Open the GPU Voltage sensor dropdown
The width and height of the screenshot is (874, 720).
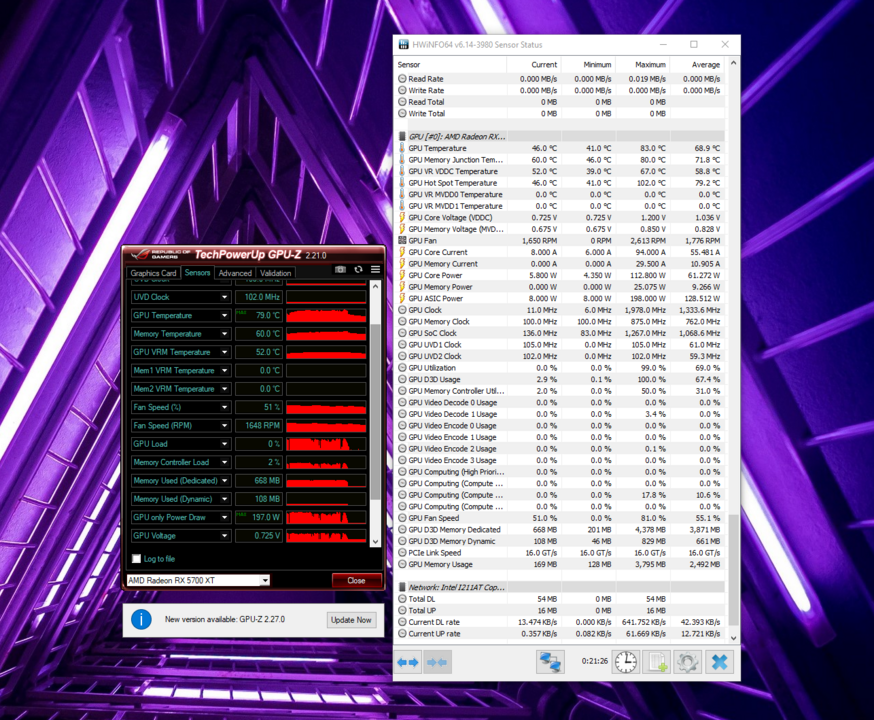(x=224, y=536)
